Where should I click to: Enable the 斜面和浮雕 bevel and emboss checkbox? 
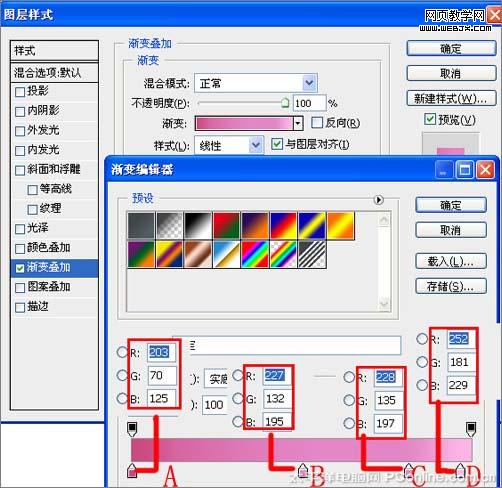point(20,170)
